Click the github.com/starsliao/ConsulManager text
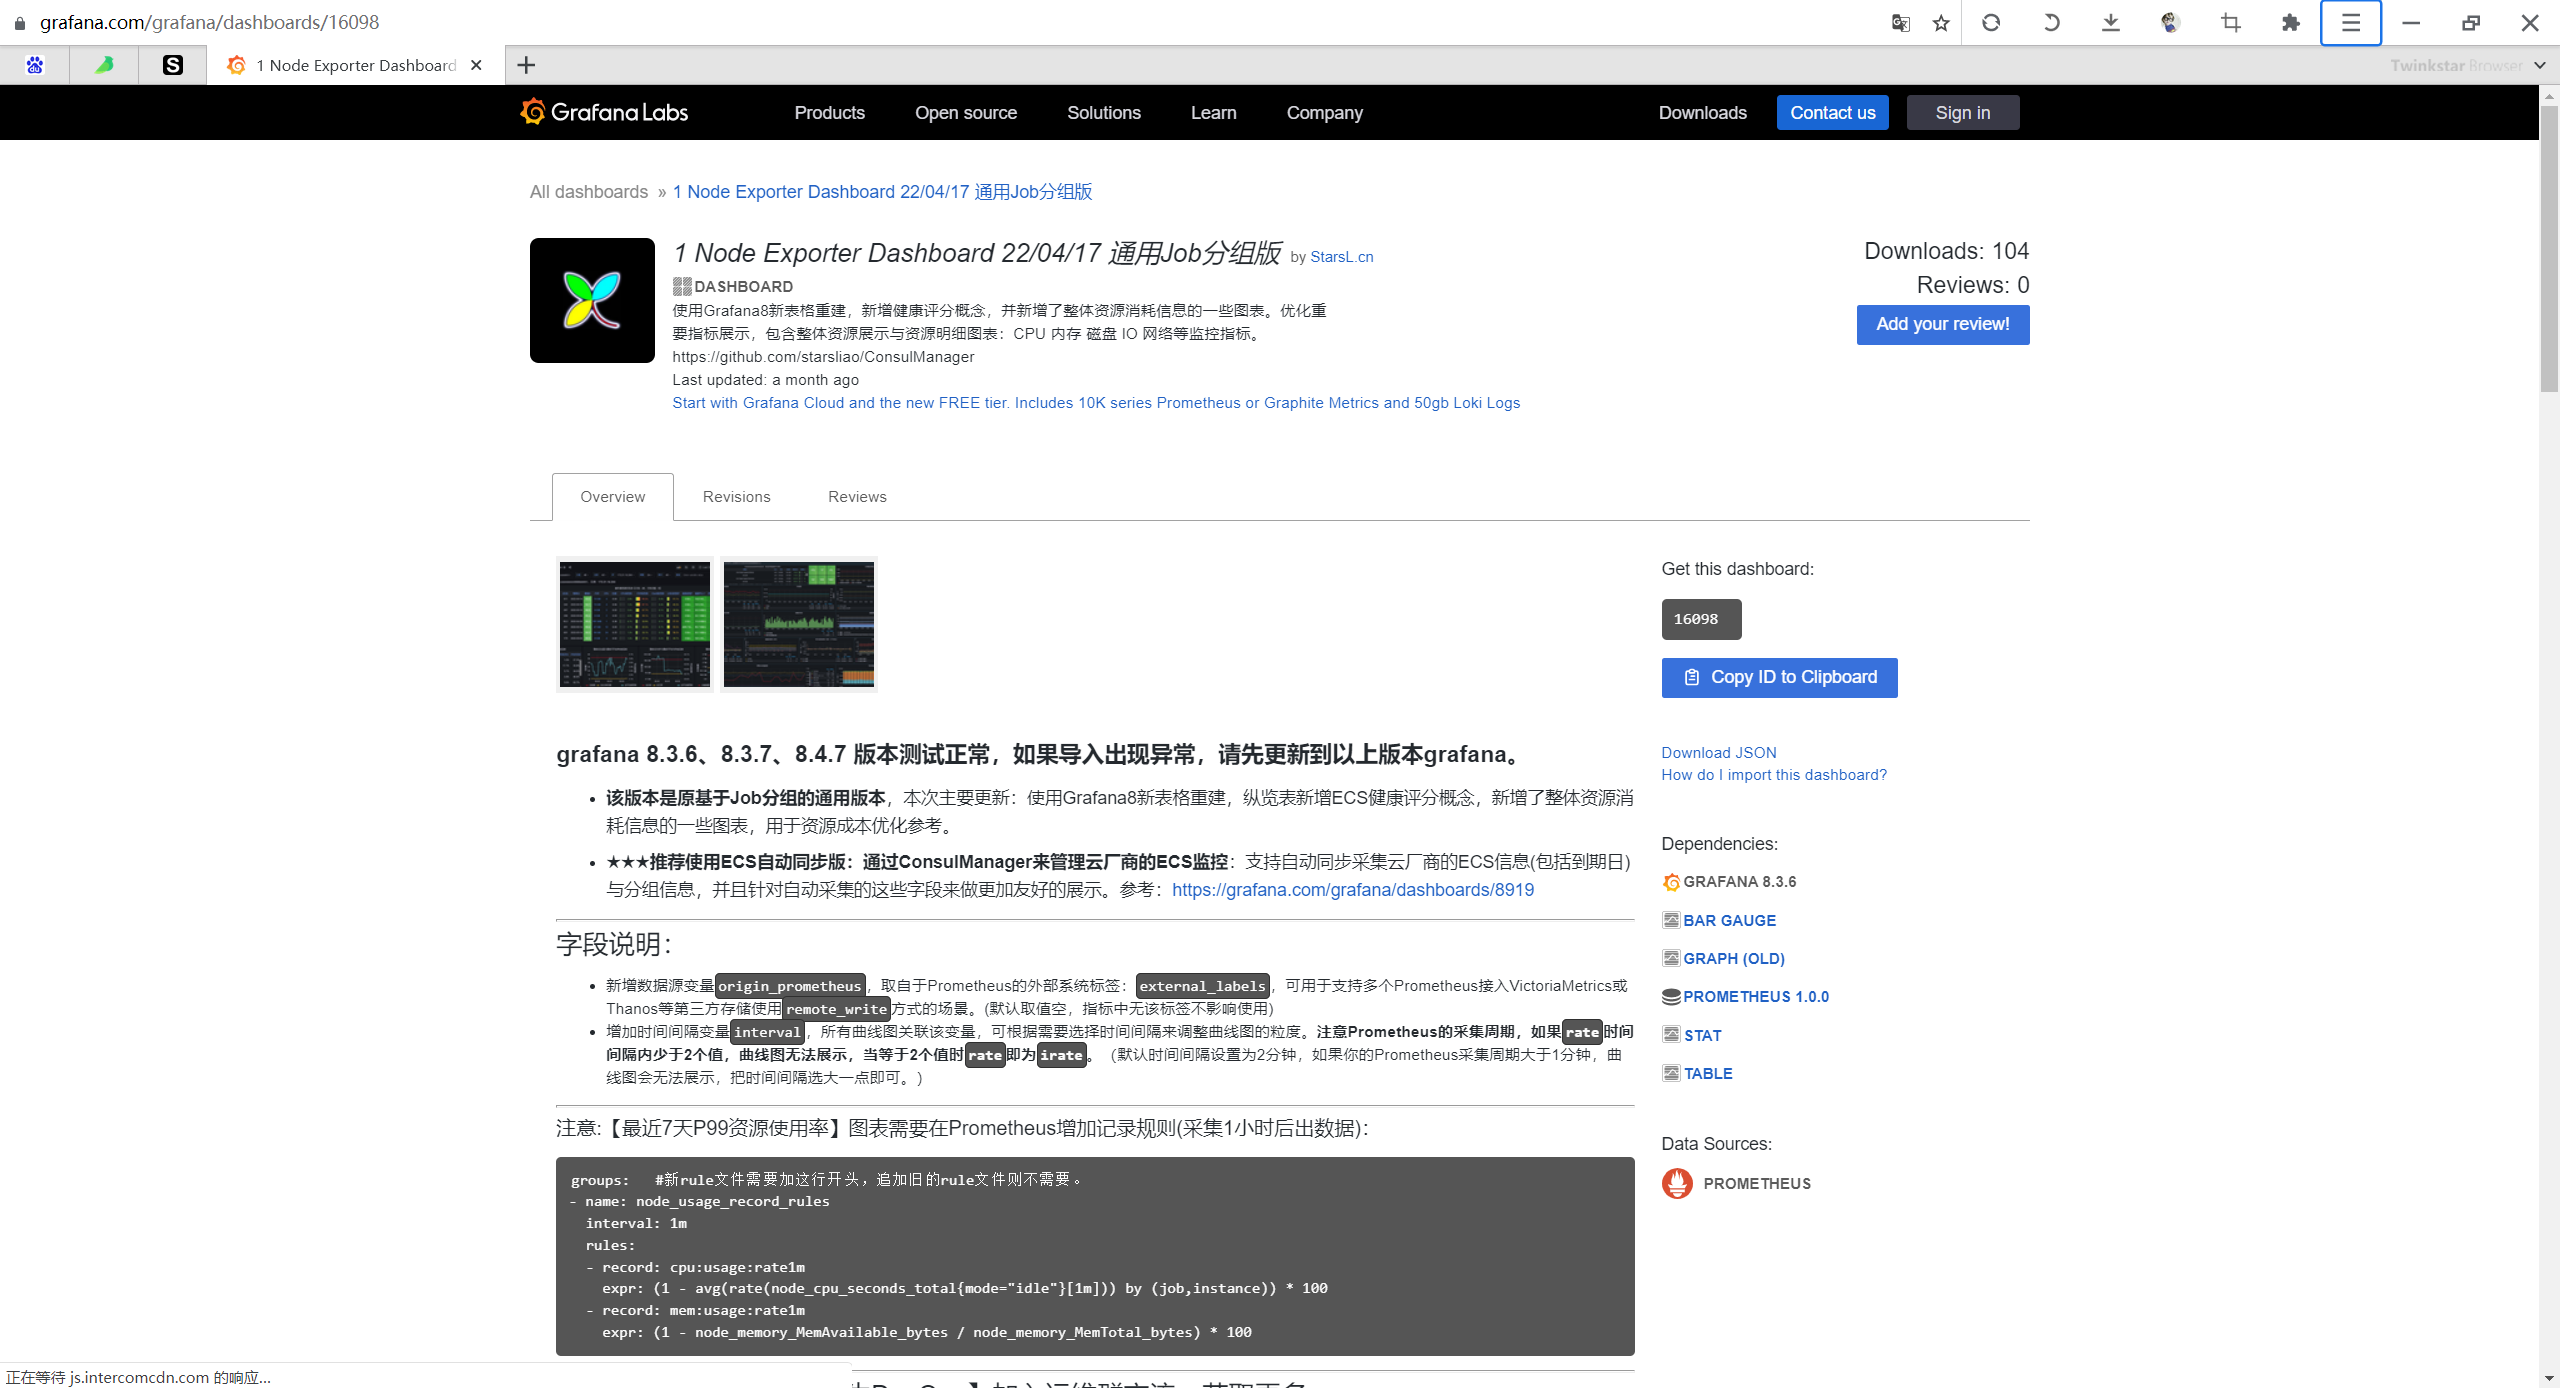Viewport: 2560px width, 1388px height. click(823, 357)
